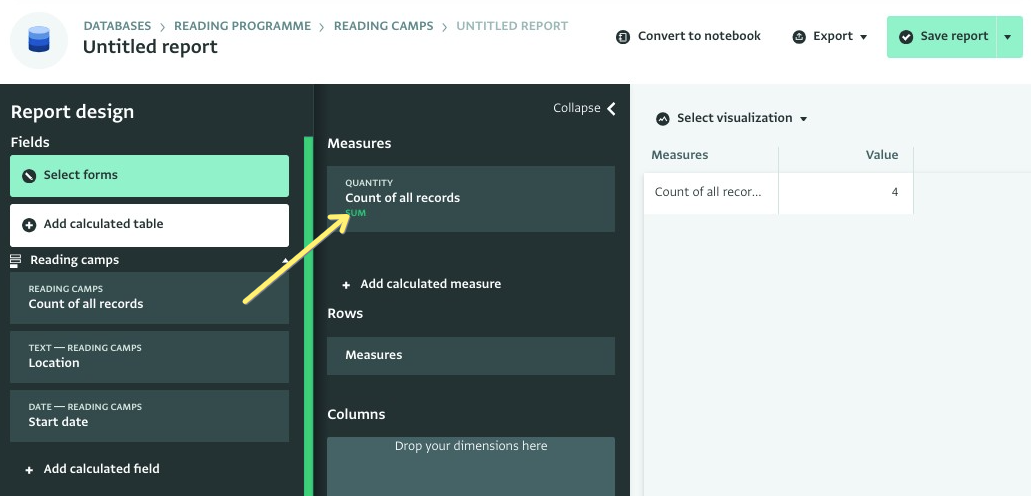Click the pencil icon on Select forms

pos(29,176)
